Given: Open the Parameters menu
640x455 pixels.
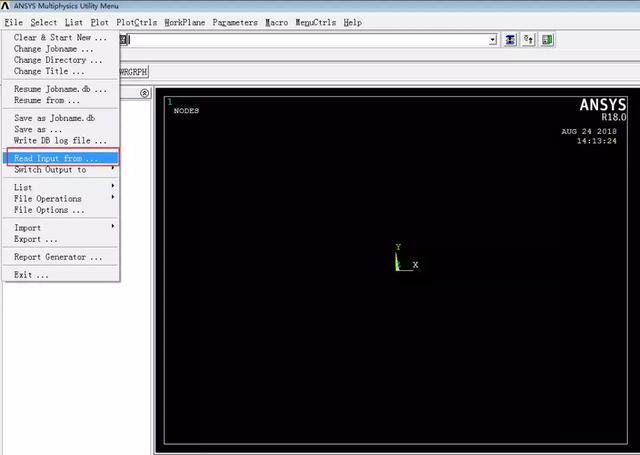Looking at the screenshot, I should [x=235, y=22].
